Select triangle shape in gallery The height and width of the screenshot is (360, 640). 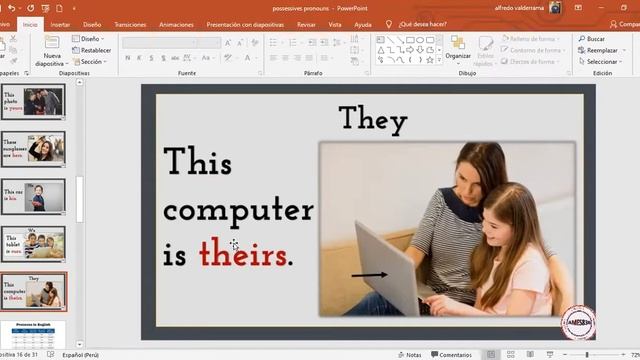[x=381, y=50]
